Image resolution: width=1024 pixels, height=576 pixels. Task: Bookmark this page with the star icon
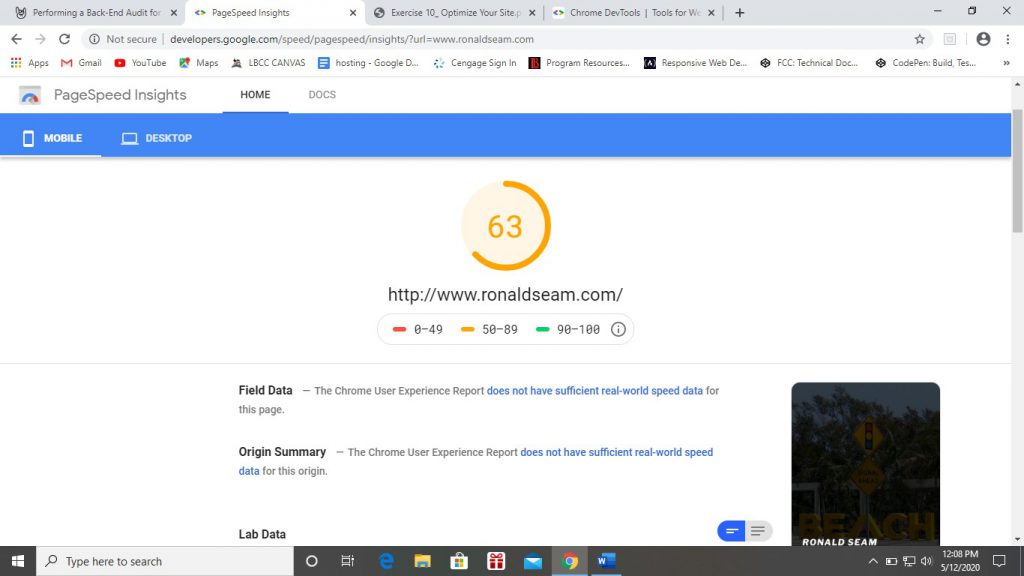pos(919,39)
